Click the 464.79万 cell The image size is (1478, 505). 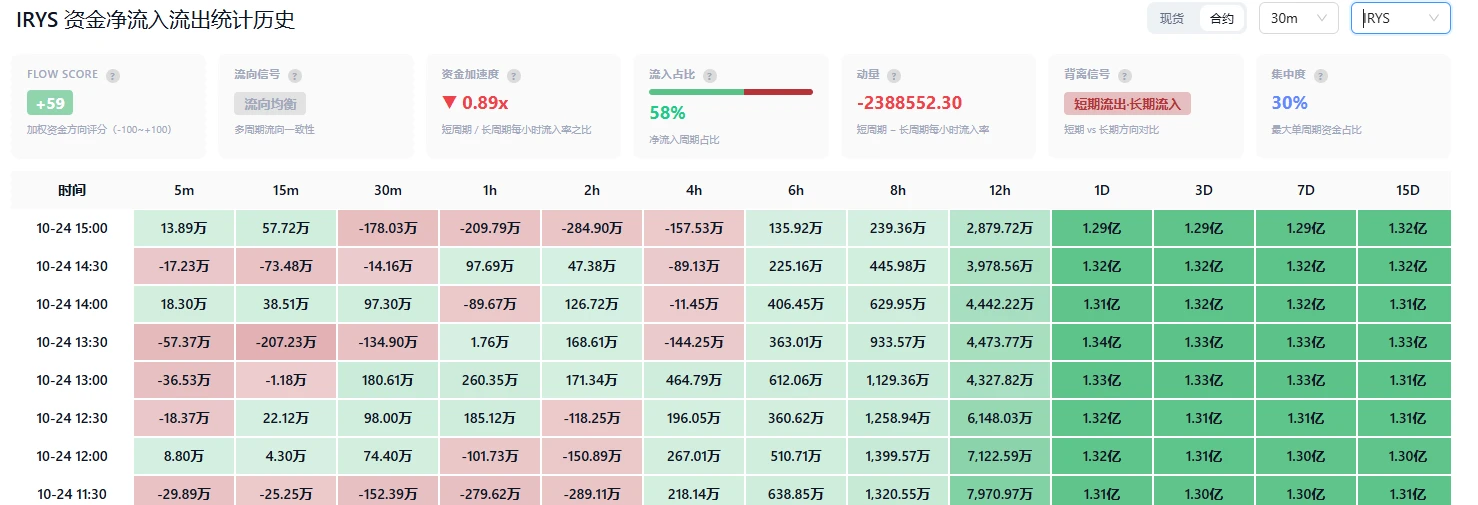694,380
